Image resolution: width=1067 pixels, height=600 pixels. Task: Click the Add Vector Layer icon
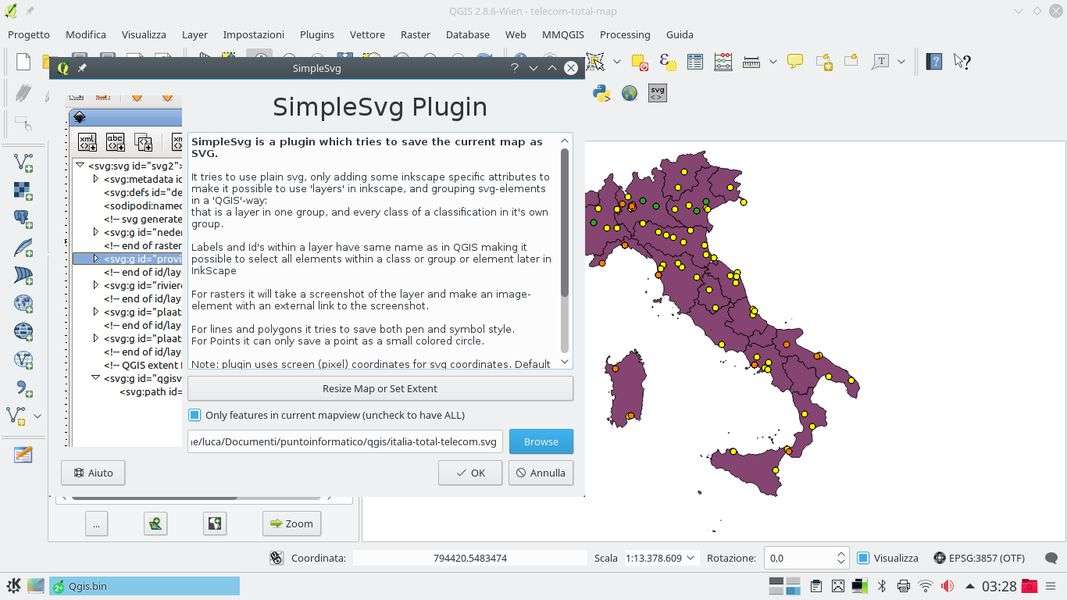pyautogui.click(x=22, y=163)
